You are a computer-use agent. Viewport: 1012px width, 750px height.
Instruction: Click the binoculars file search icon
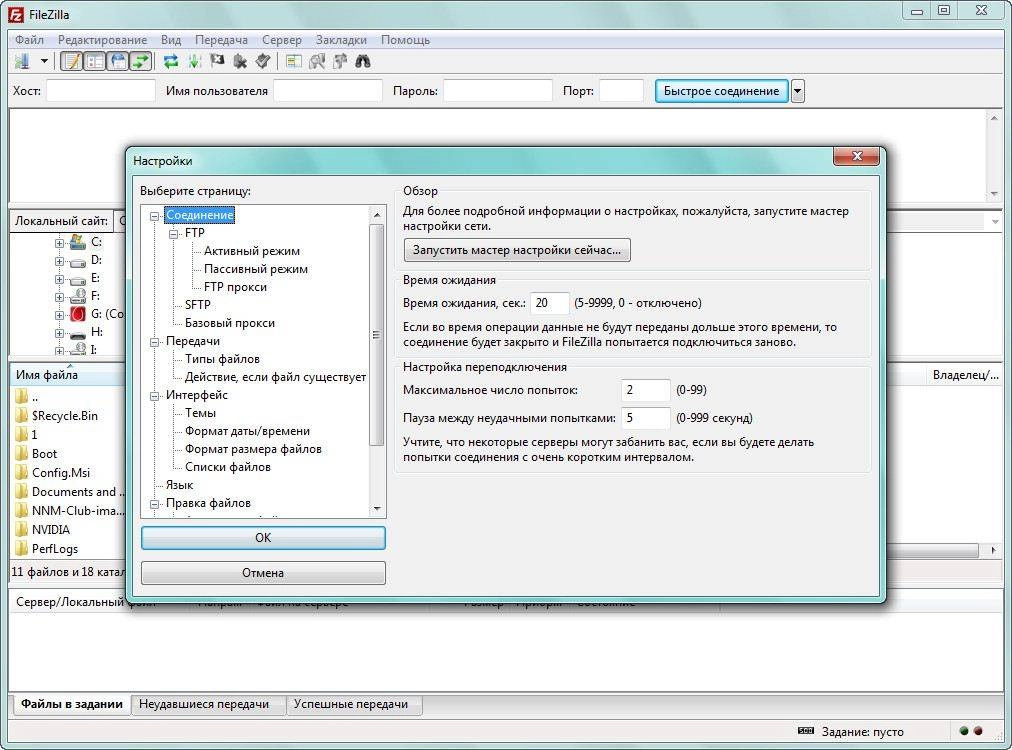pos(363,61)
